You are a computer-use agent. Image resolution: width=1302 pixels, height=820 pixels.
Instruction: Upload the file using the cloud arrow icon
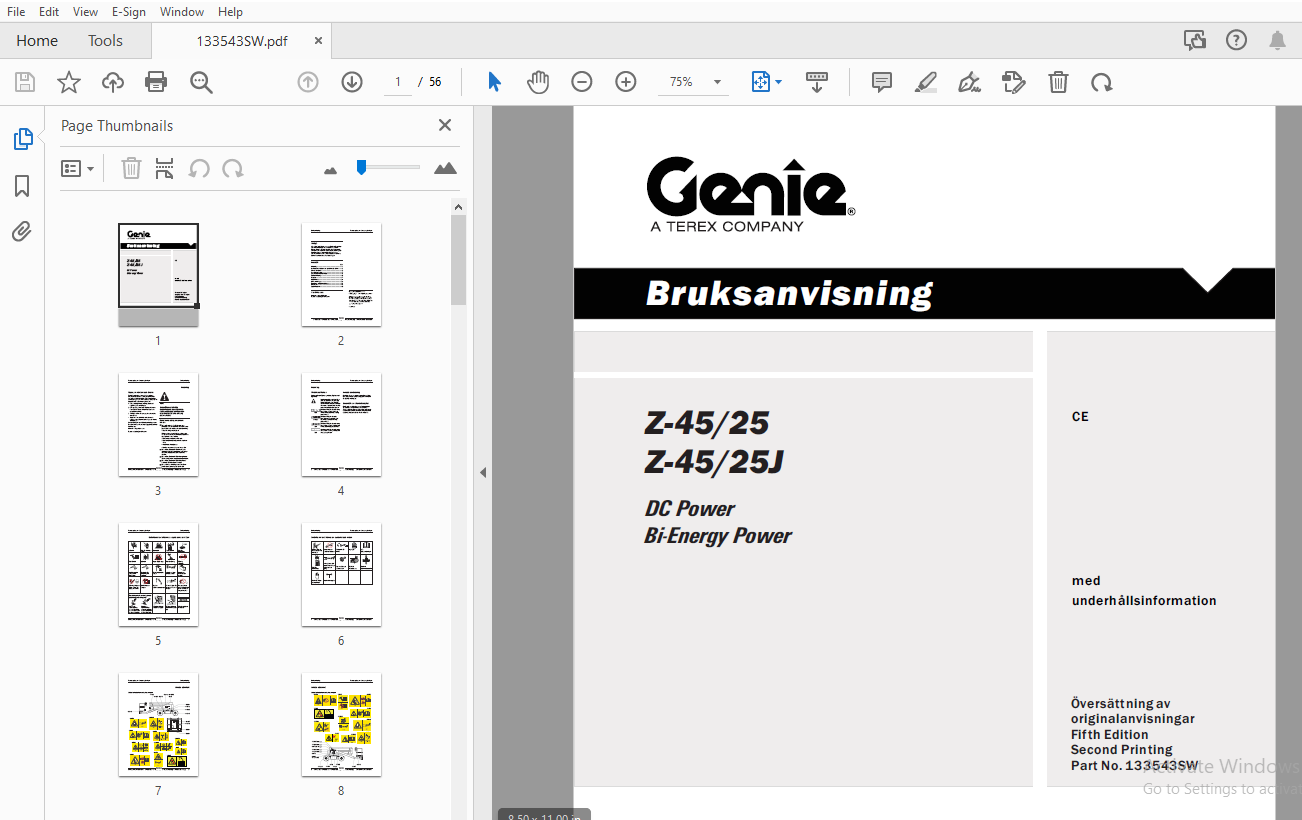coord(113,82)
